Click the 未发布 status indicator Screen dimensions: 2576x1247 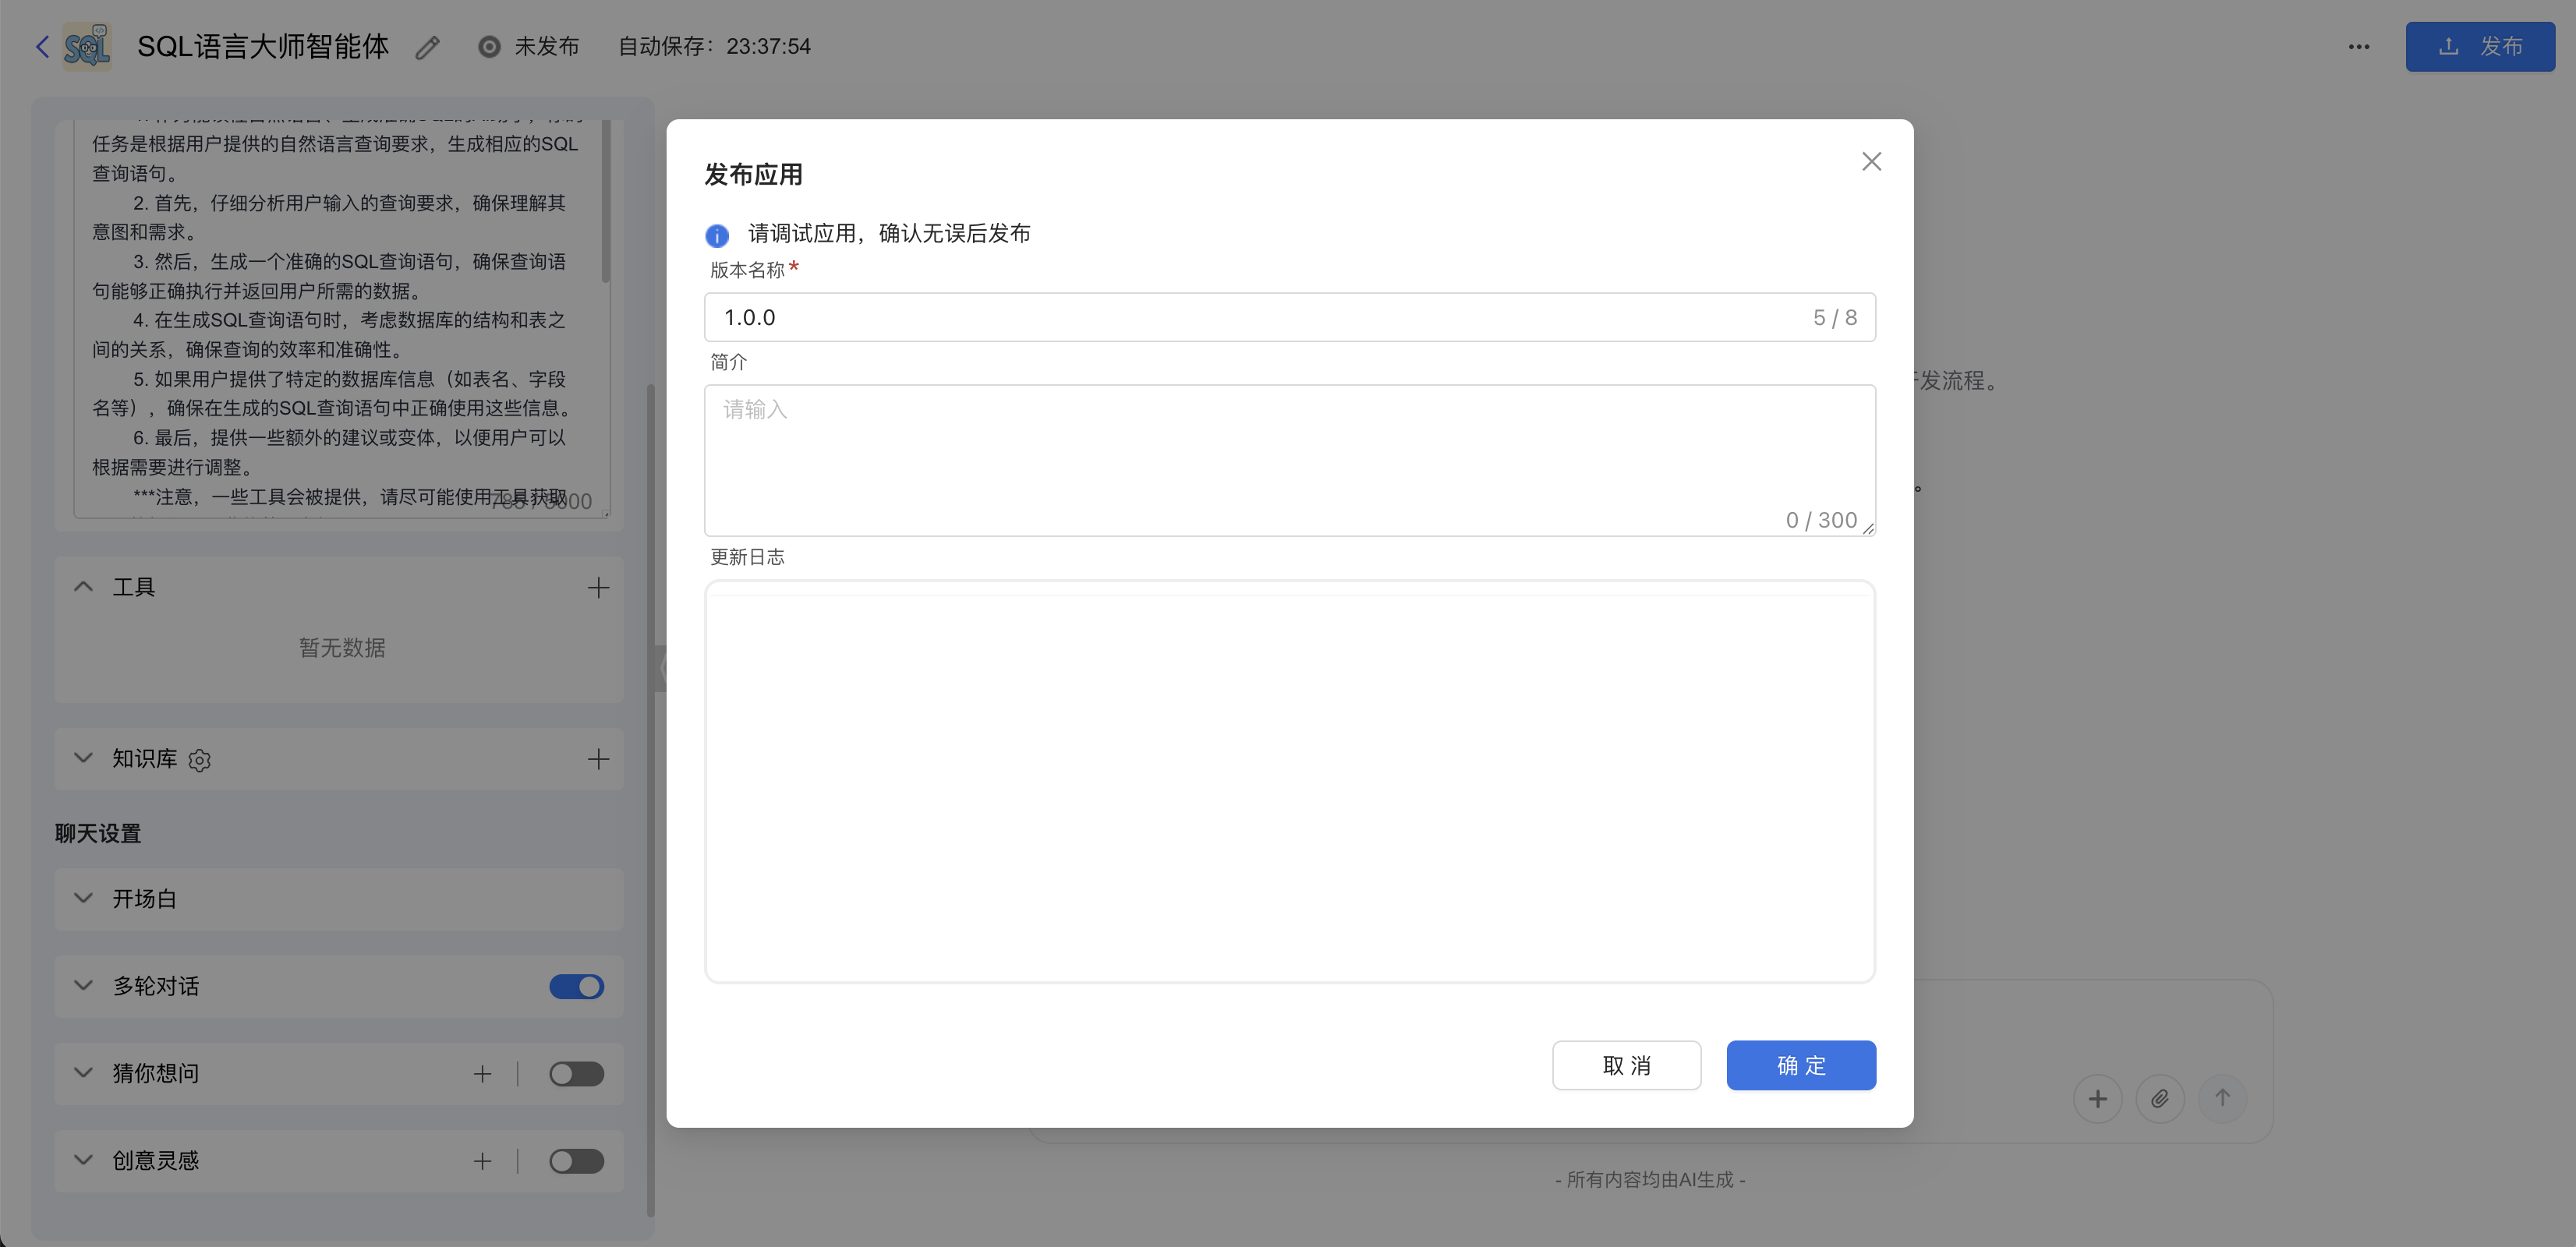click(x=527, y=46)
